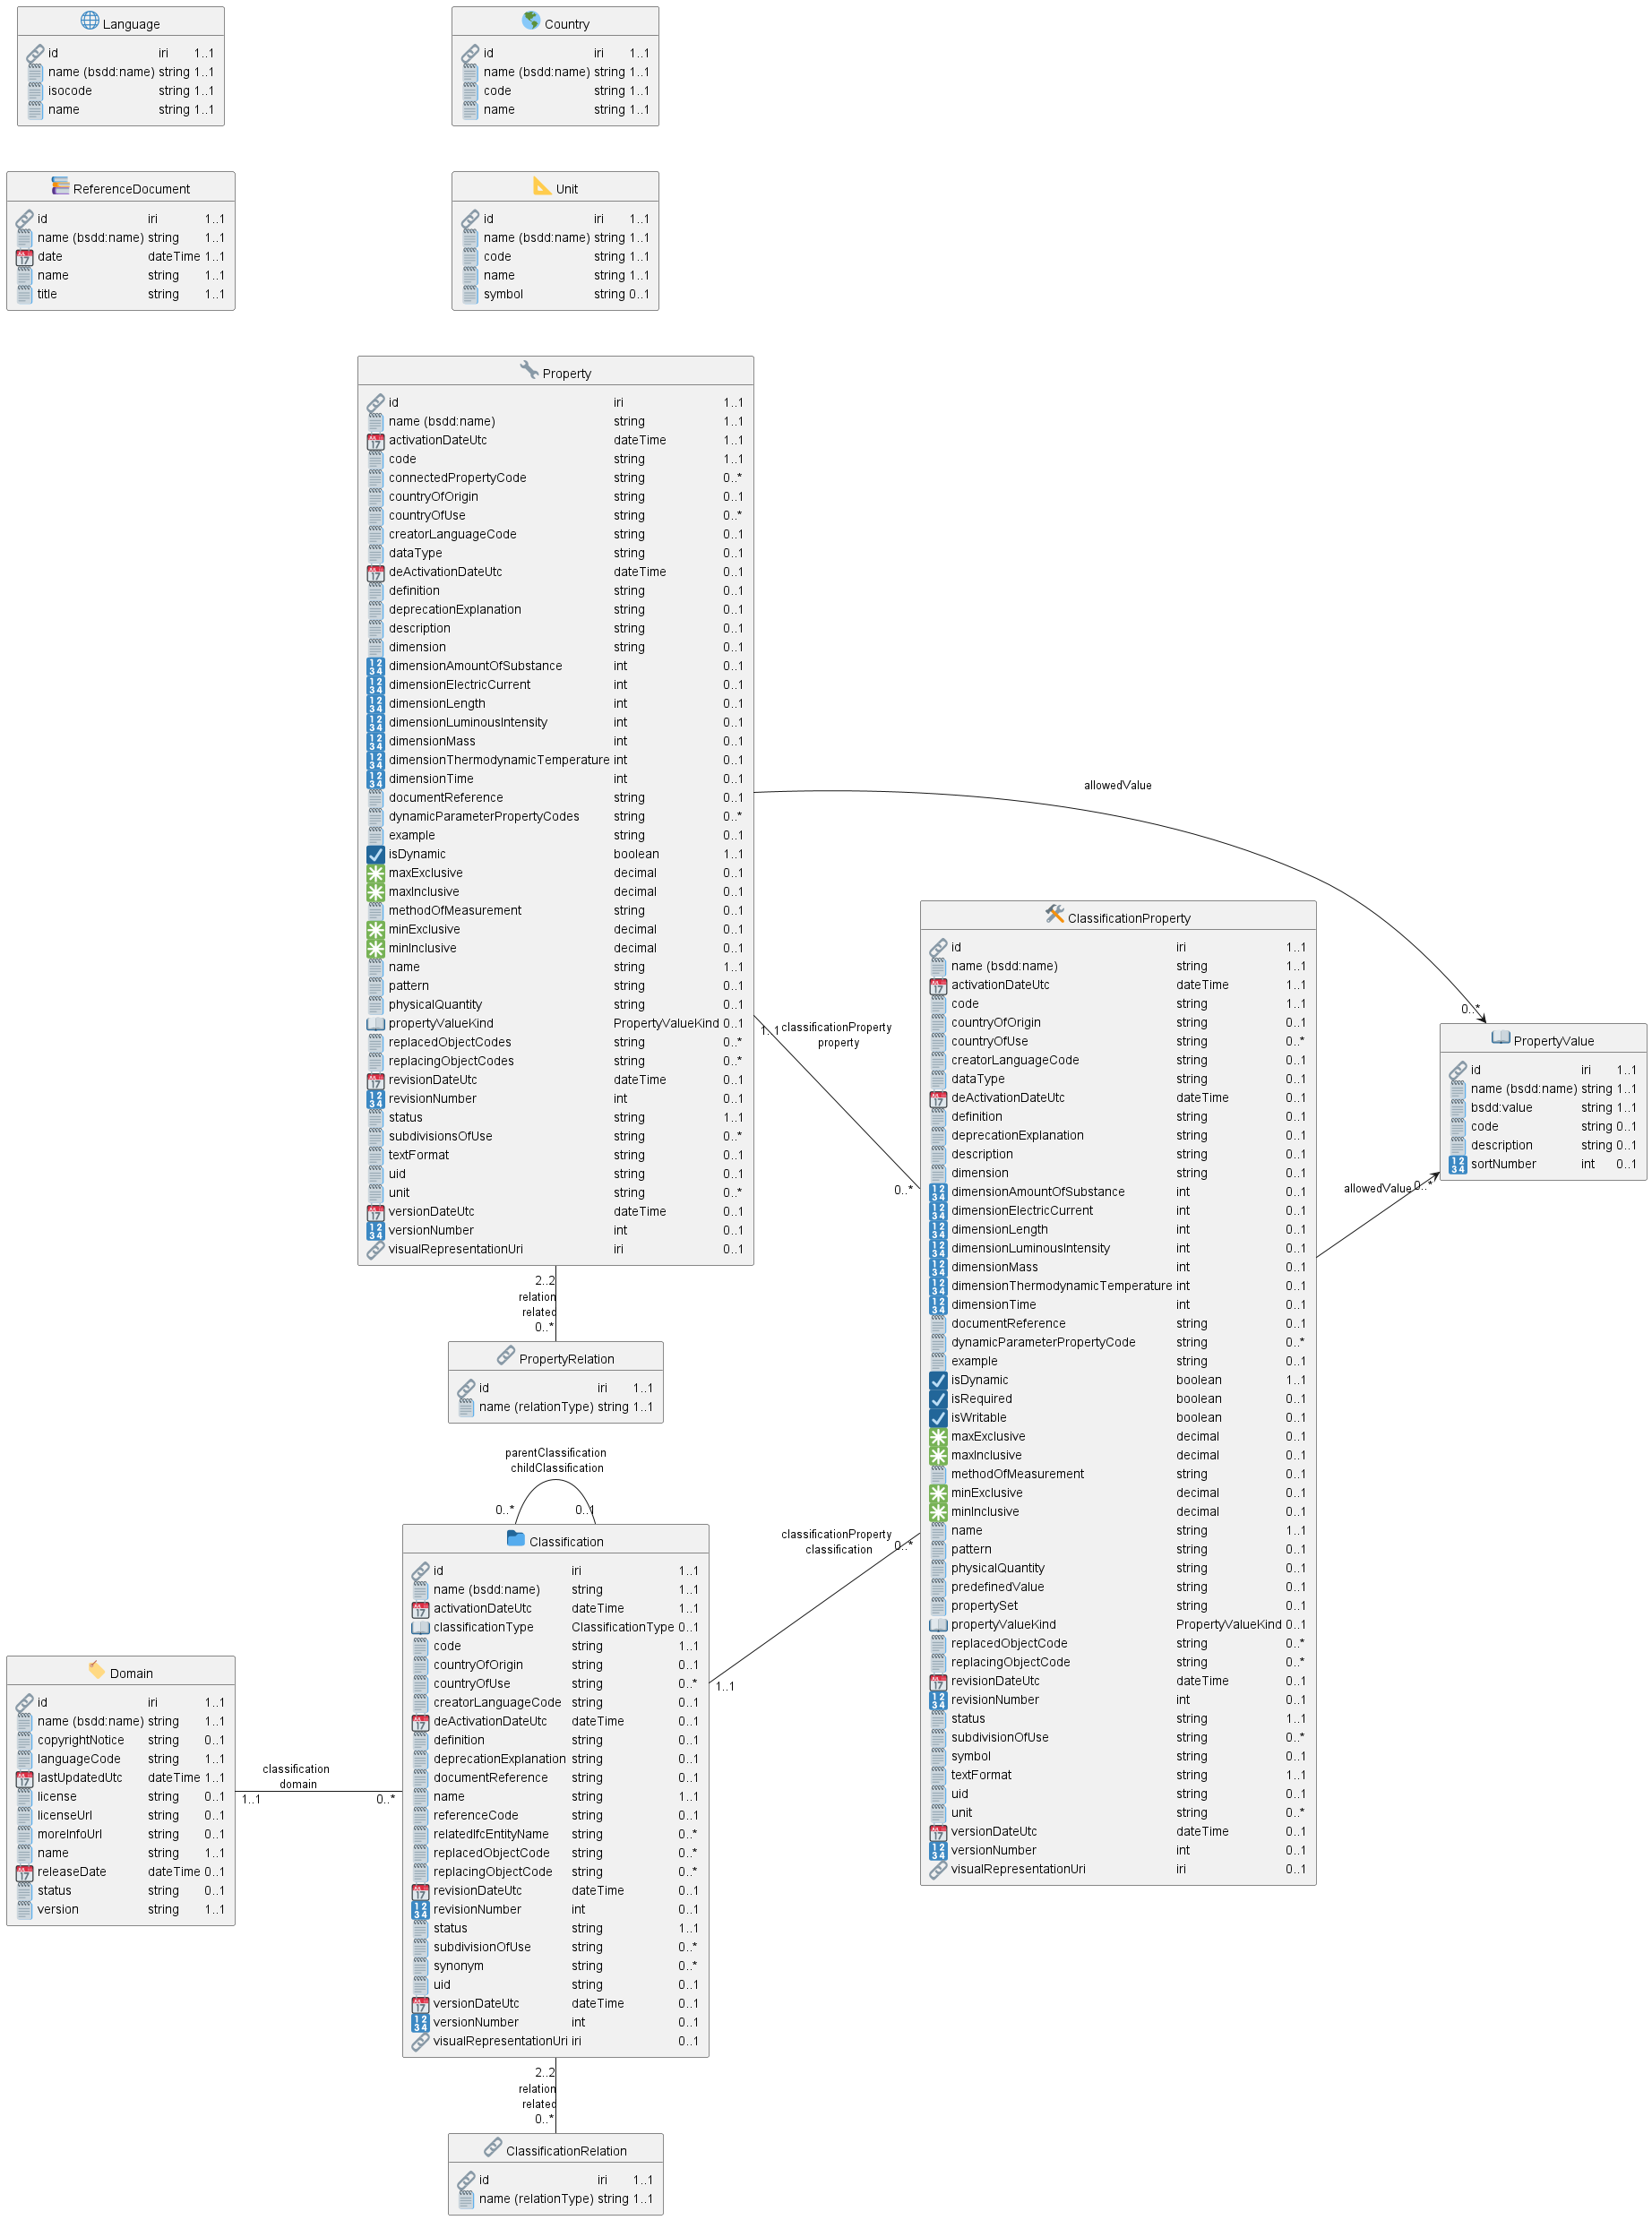Click the 'title' attribute in ReferenceDocument
Image resolution: width=1652 pixels, height=2220 pixels.
coord(47,295)
